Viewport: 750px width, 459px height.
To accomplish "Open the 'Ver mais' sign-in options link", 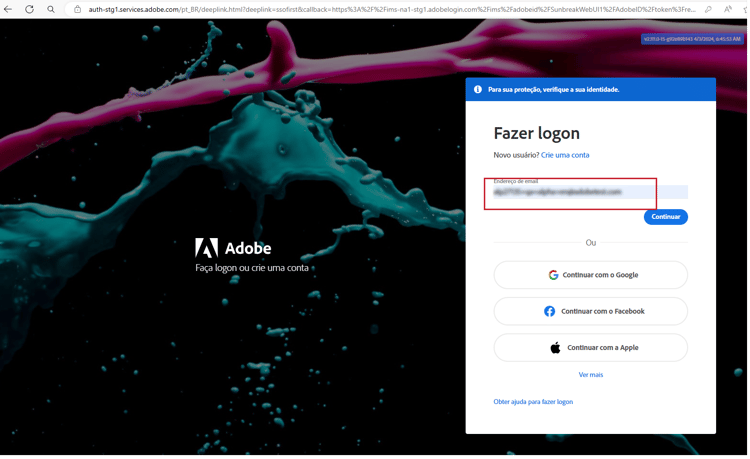I will 591,375.
